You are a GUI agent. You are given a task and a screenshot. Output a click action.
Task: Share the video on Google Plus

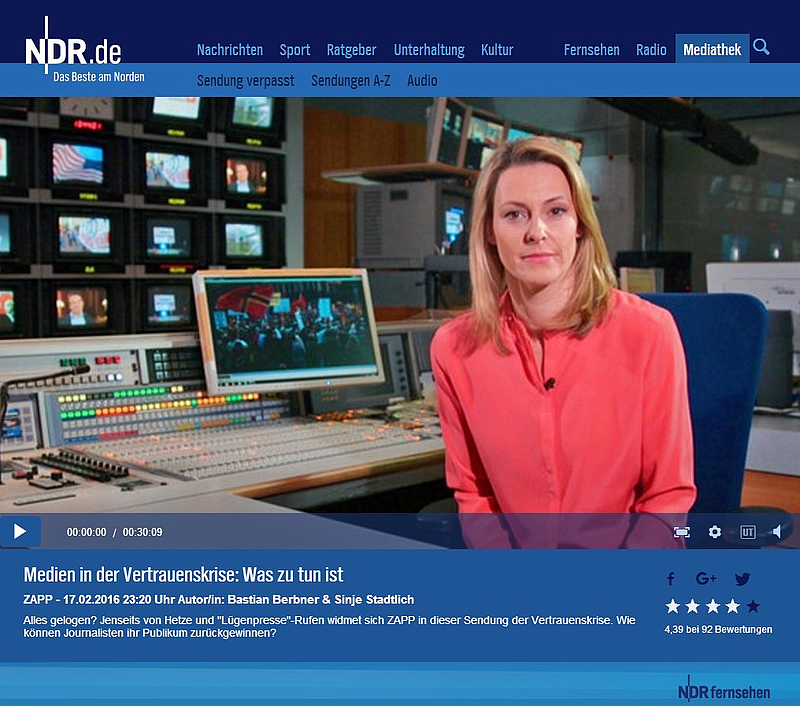coord(706,579)
